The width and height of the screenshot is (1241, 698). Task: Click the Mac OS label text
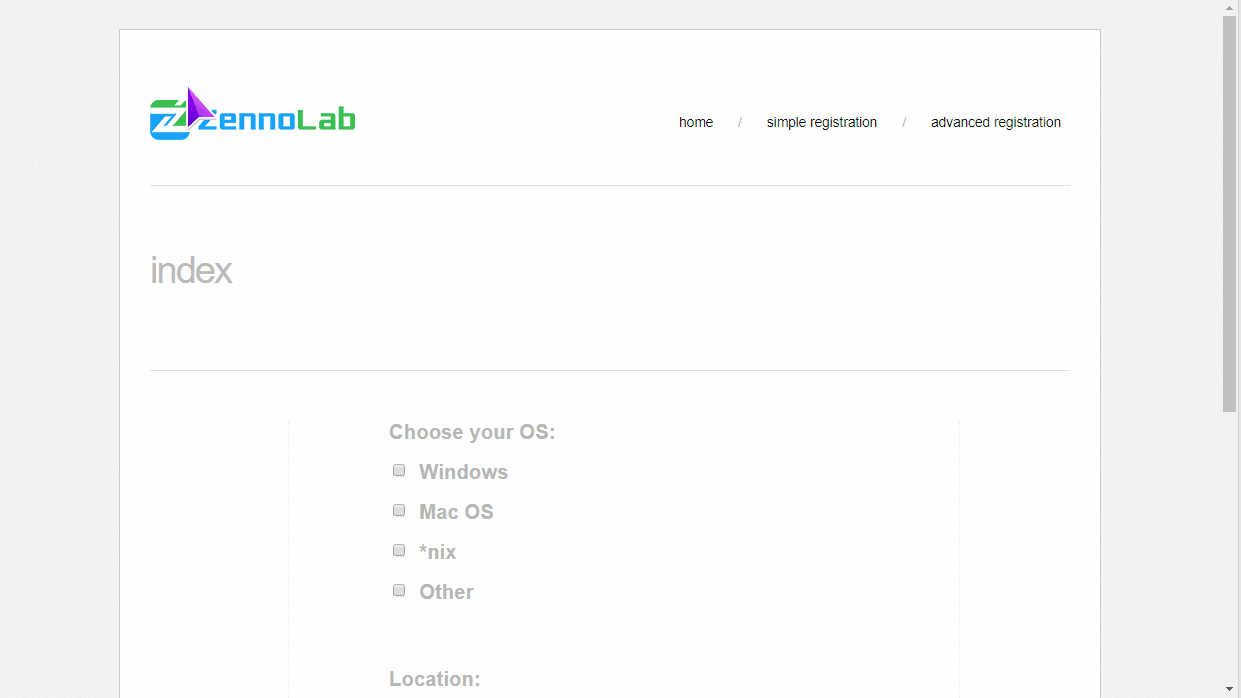[456, 511]
